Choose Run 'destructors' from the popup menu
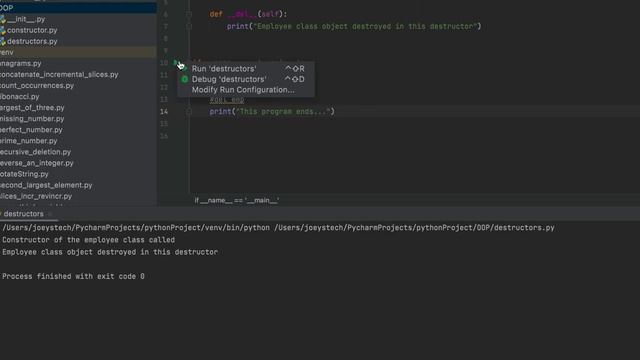 [x=246, y=69]
